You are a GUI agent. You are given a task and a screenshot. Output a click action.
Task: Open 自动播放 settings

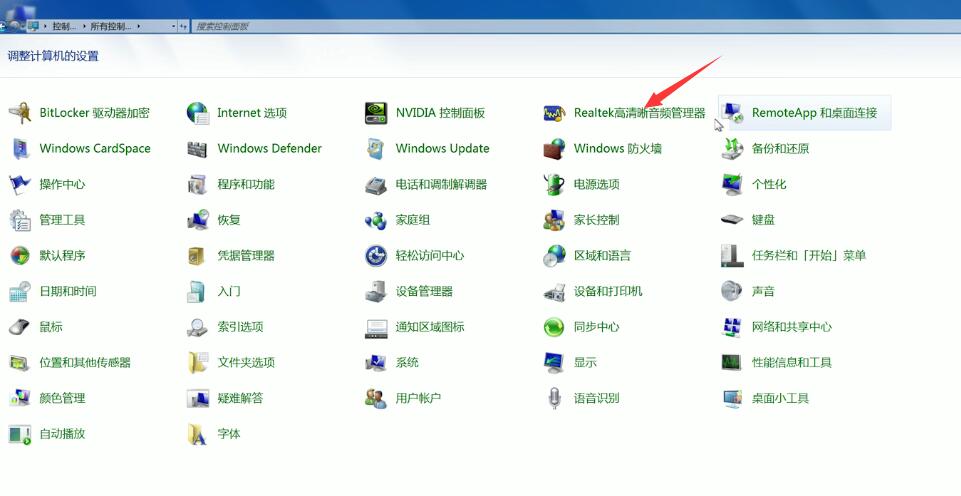[x=47, y=433]
